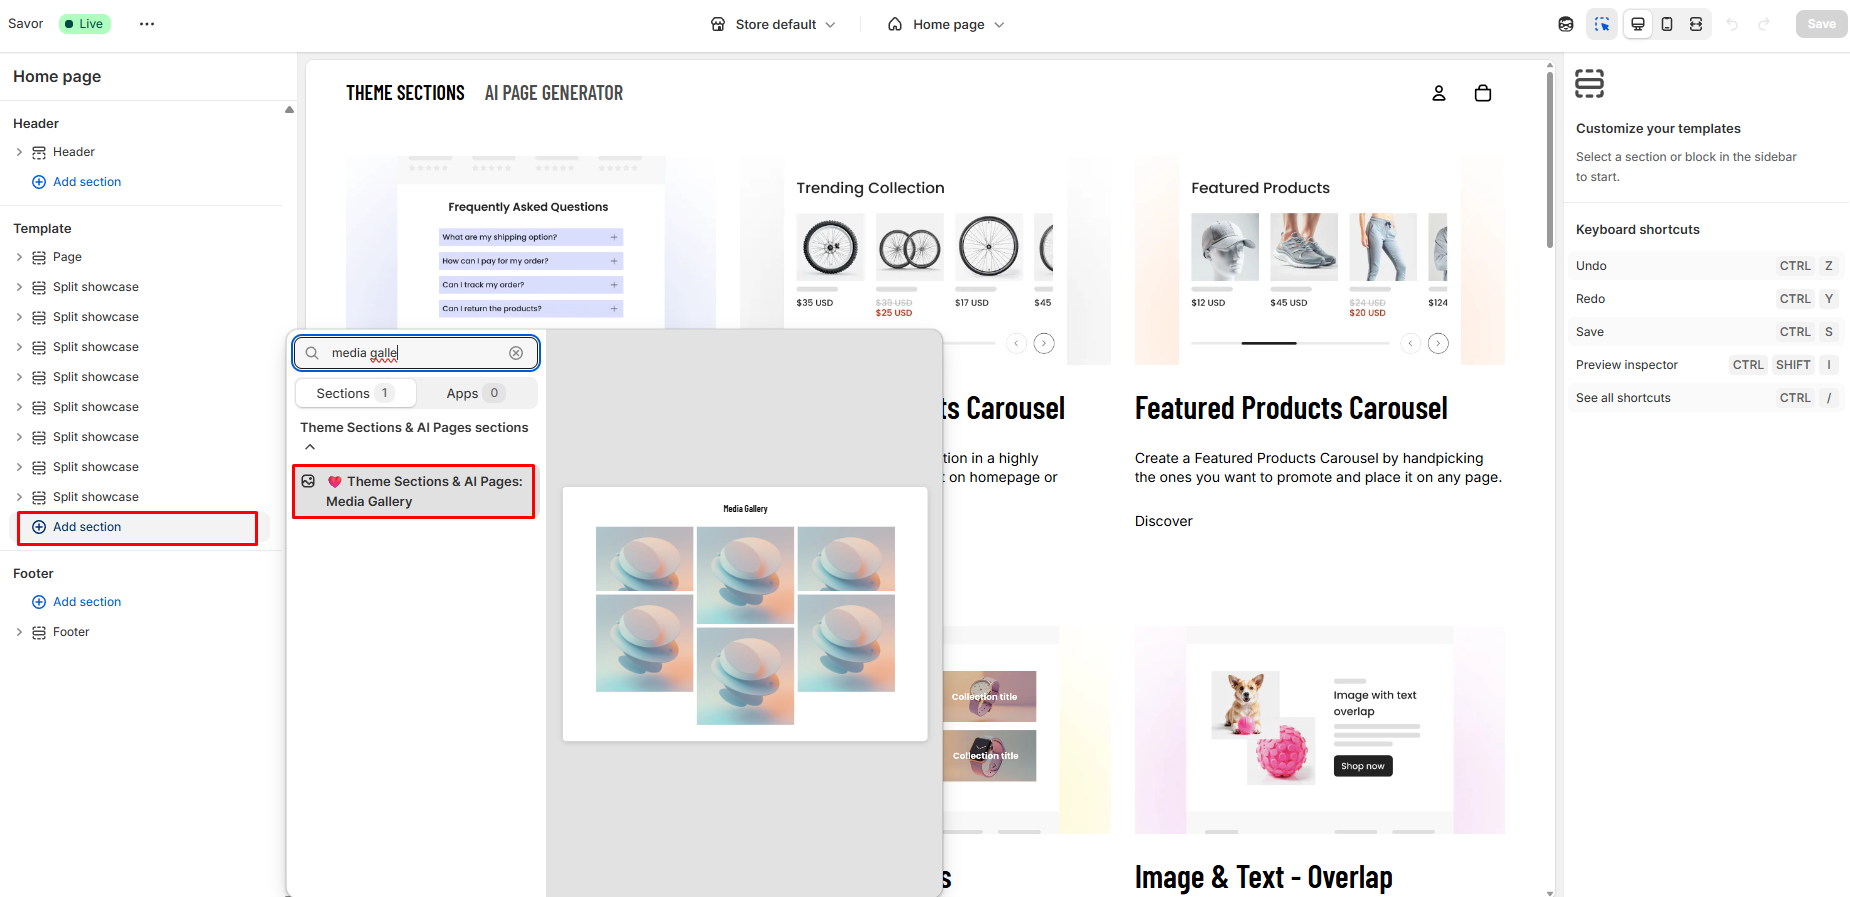Click the heart icon next to Media Gallery
This screenshot has width=1850, height=897.
[x=335, y=481]
